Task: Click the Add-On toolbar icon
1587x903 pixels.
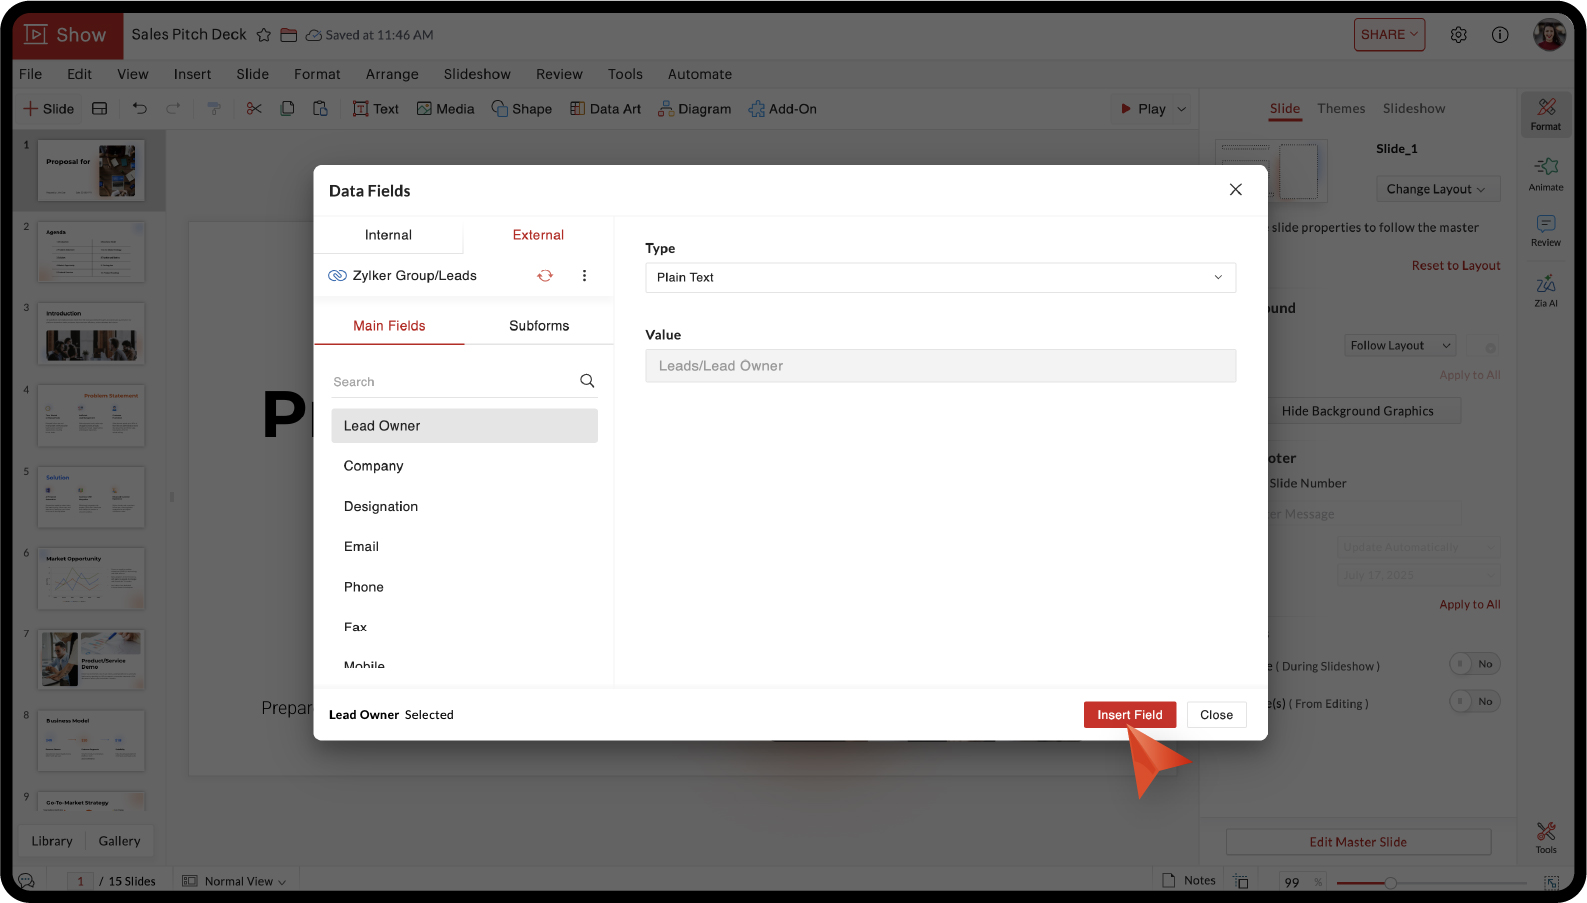Action: [x=782, y=109]
